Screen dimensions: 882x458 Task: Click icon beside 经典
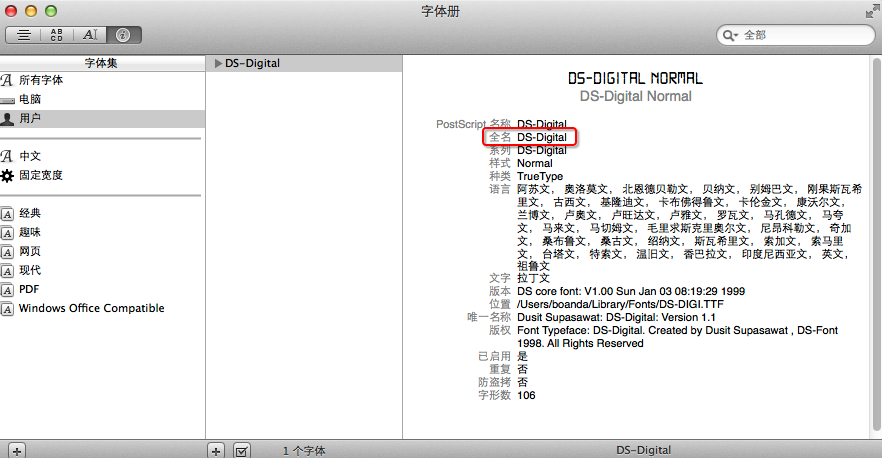pos(7,214)
